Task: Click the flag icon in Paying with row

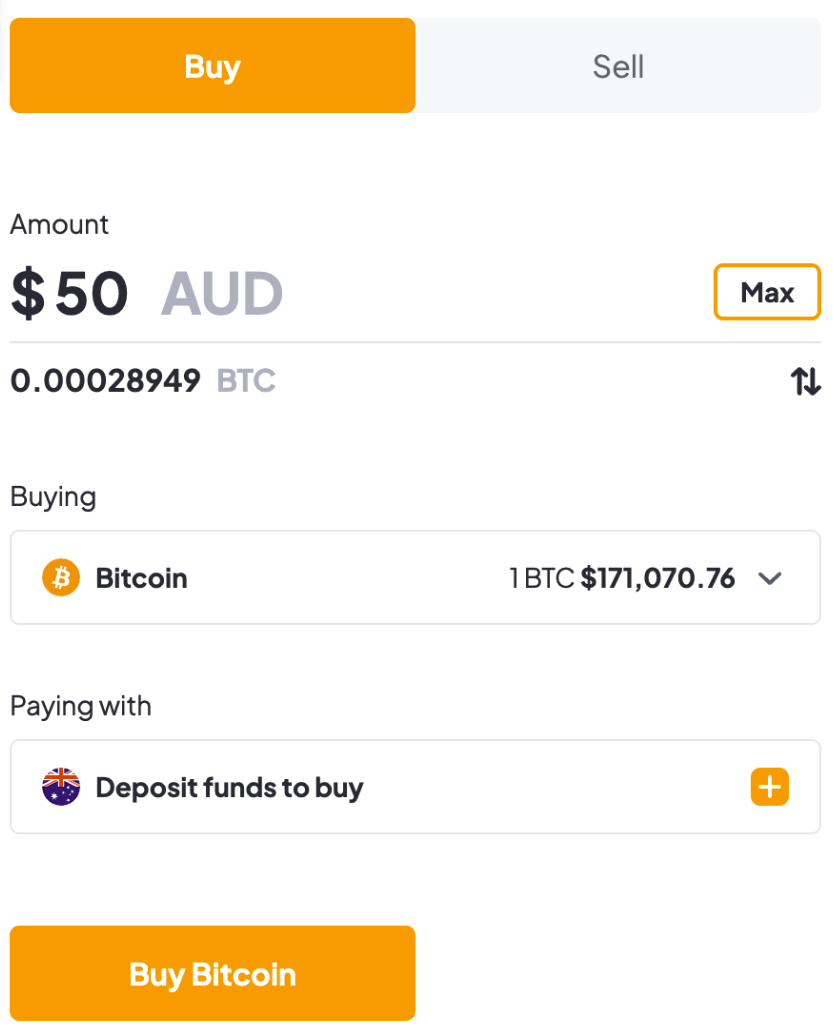Action: coord(59,787)
